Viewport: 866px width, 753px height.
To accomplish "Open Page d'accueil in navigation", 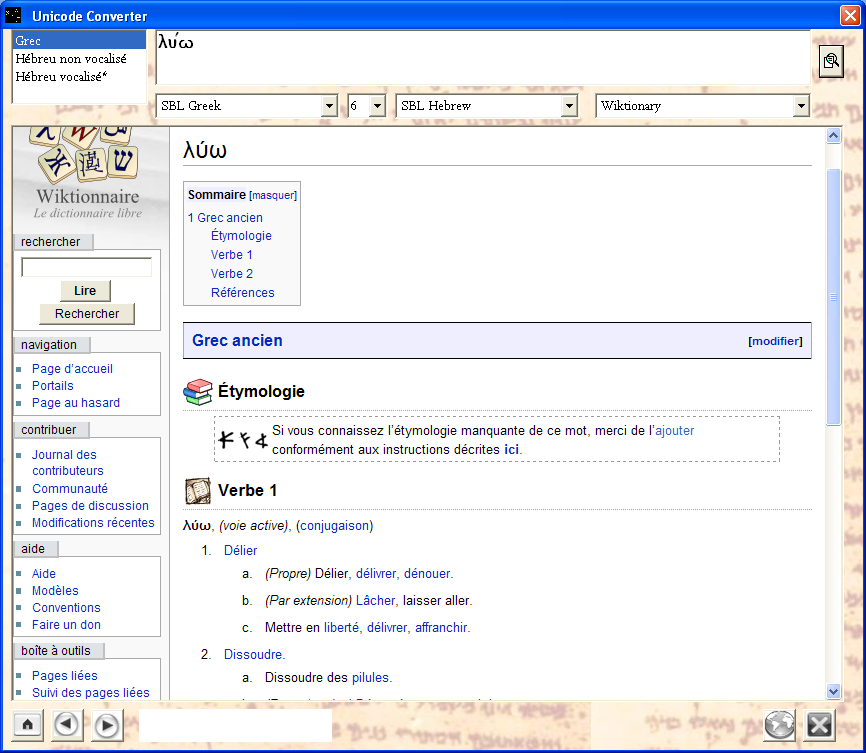I will [x=72, y=368].
